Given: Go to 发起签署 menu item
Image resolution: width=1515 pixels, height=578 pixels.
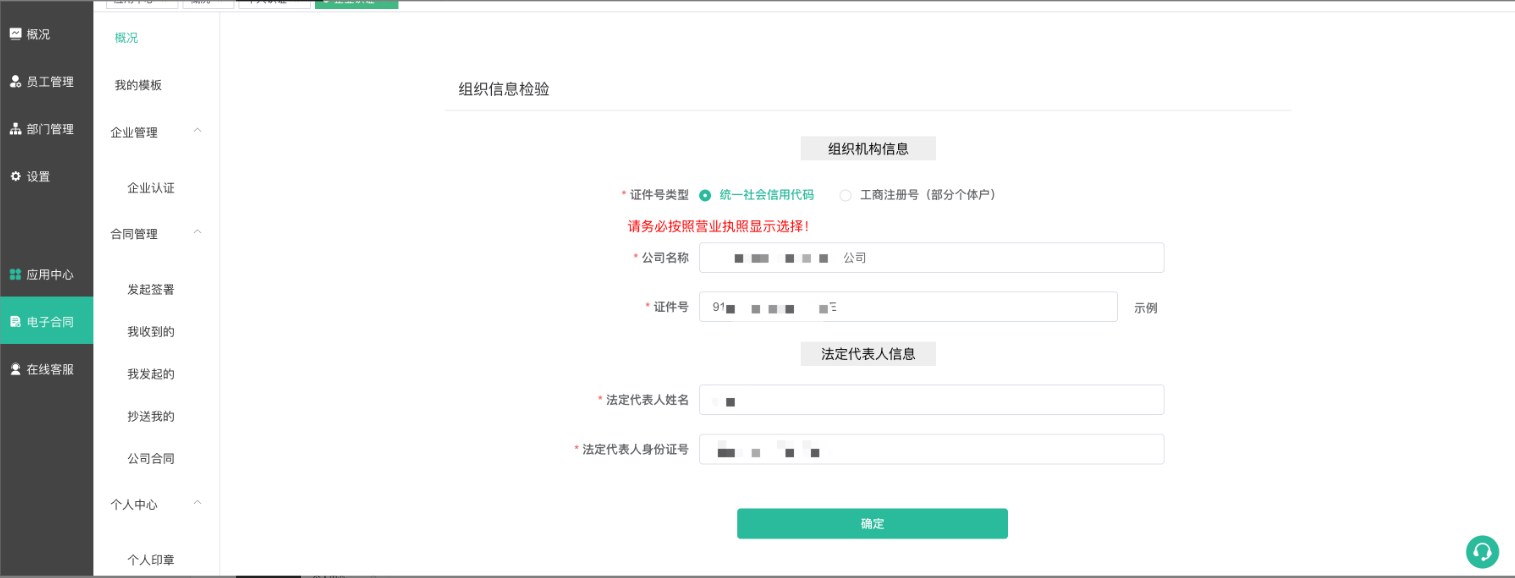Looking at the screenshot, I should (151, 289).
